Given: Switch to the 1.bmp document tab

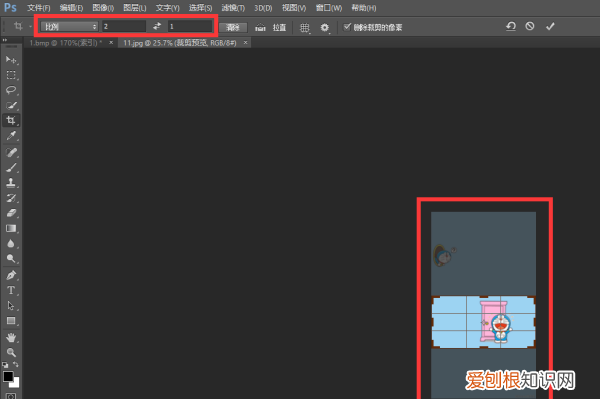Looking at the screenshot, I should pyautogui.click(x=66, y=43).
